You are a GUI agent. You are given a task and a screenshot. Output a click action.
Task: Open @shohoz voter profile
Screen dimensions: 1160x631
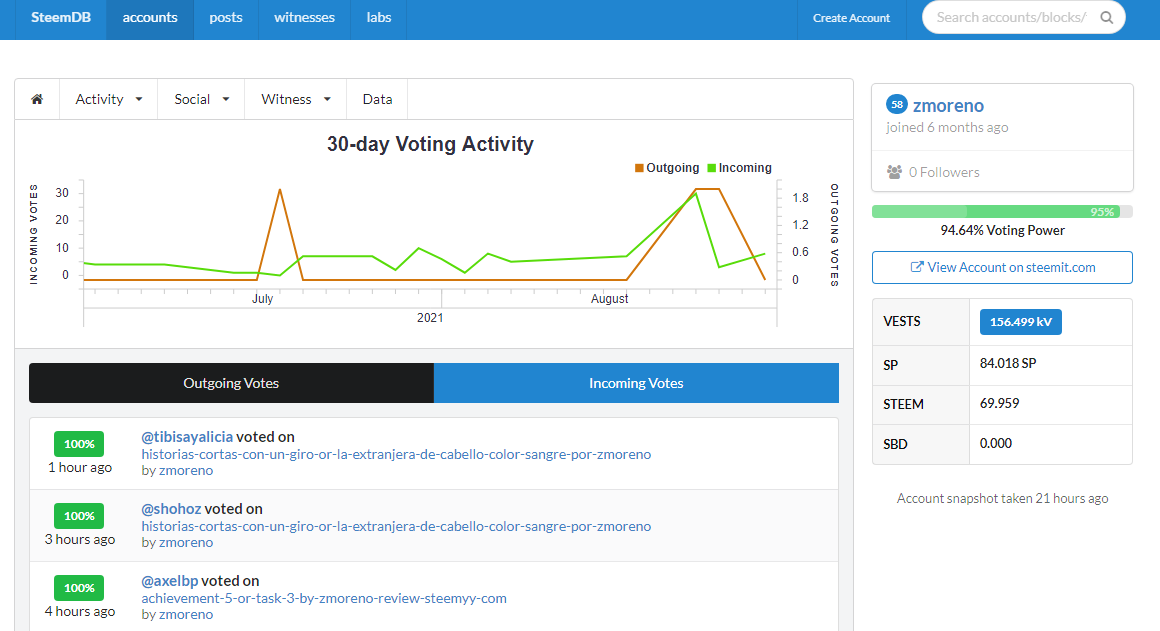(x=172, y=509)
